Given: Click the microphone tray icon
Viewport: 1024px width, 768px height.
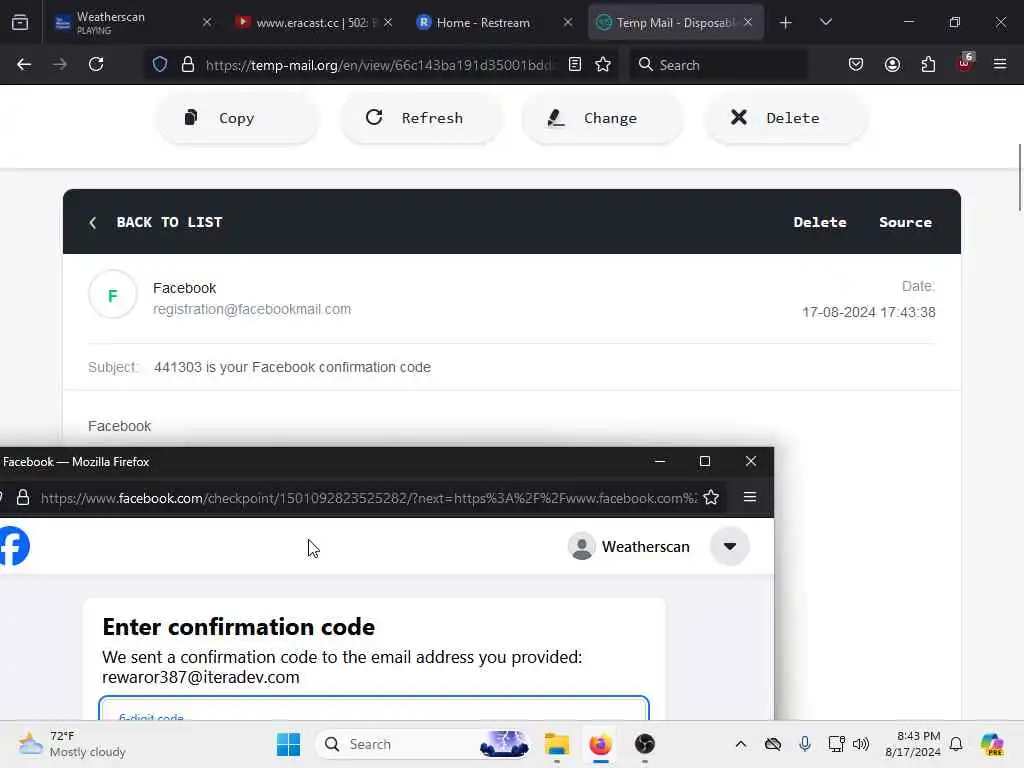Looking at the screenshot, I should pyautogui.click(x=805, y=744).
